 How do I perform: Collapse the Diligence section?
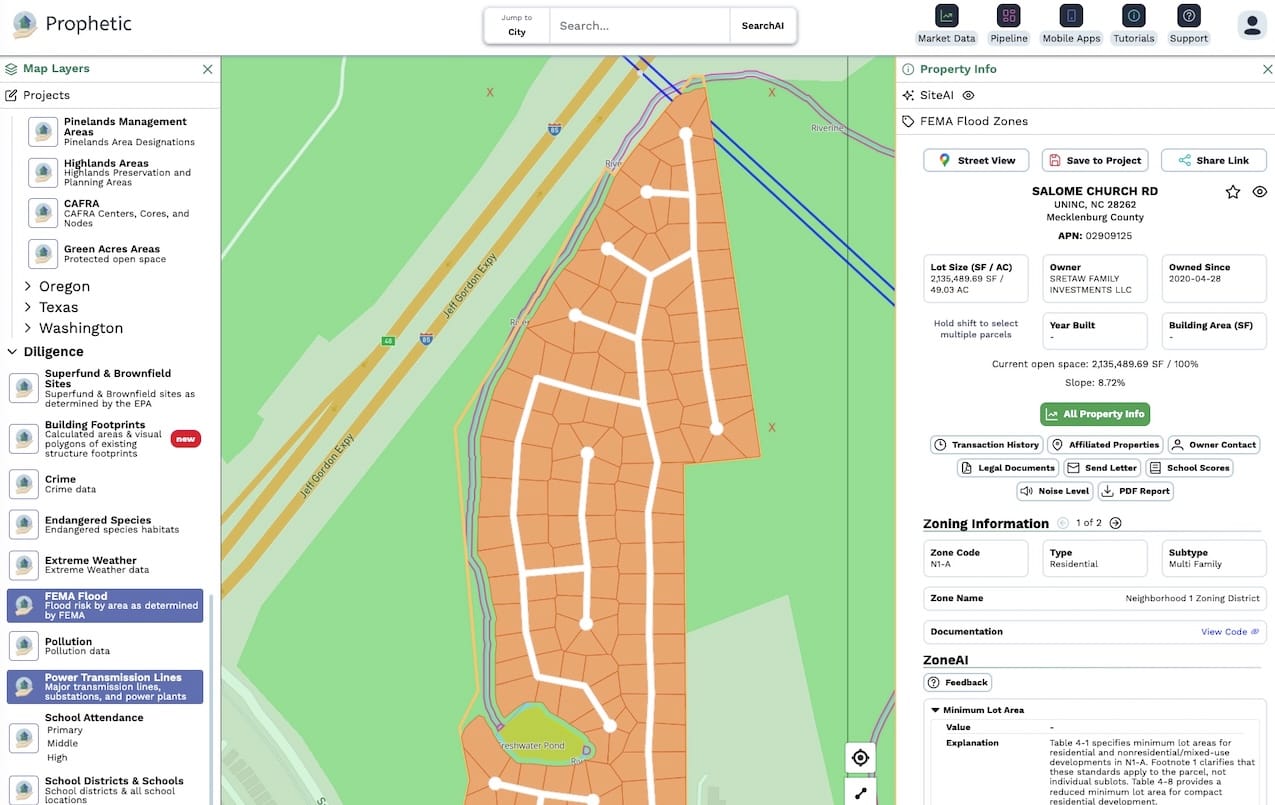[x=12, y=351]
